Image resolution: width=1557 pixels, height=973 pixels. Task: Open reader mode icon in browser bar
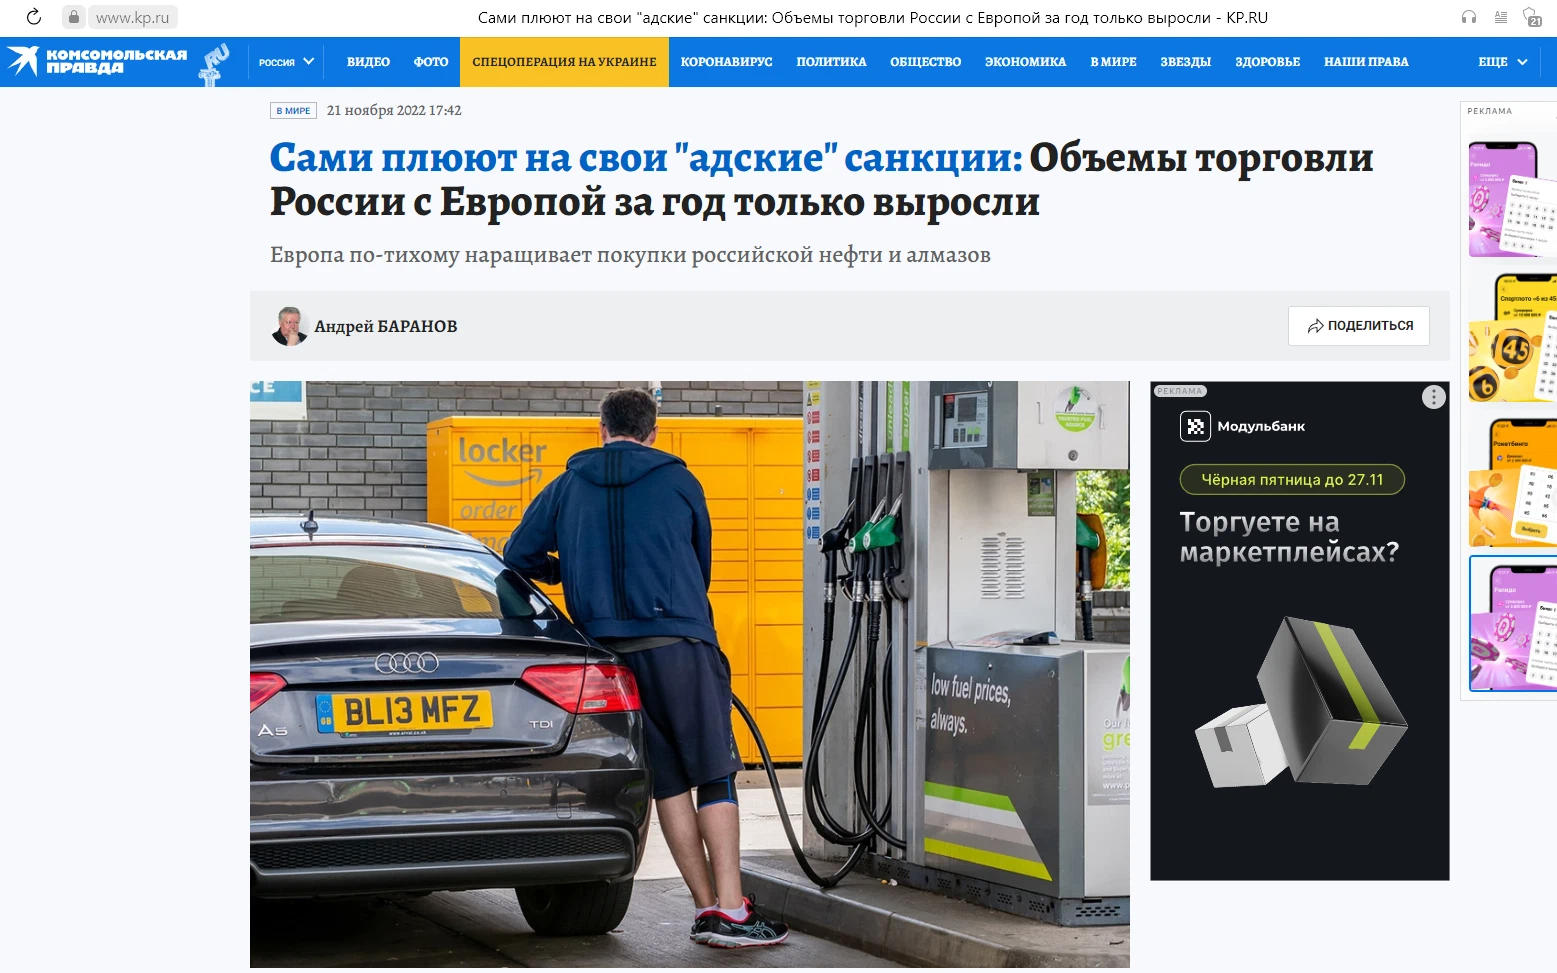click(x=1500, y=17)
